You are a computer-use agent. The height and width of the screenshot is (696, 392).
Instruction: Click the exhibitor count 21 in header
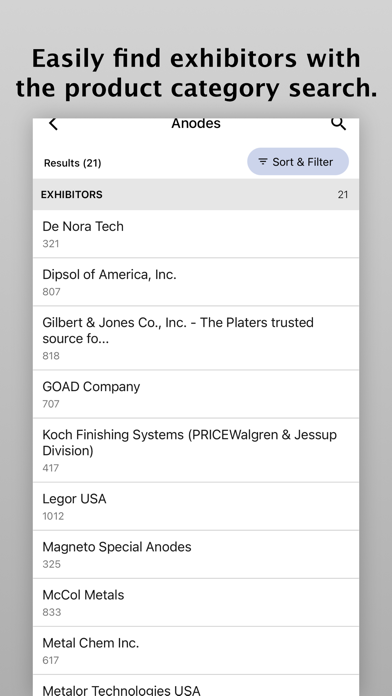click(x=343, y=194)
